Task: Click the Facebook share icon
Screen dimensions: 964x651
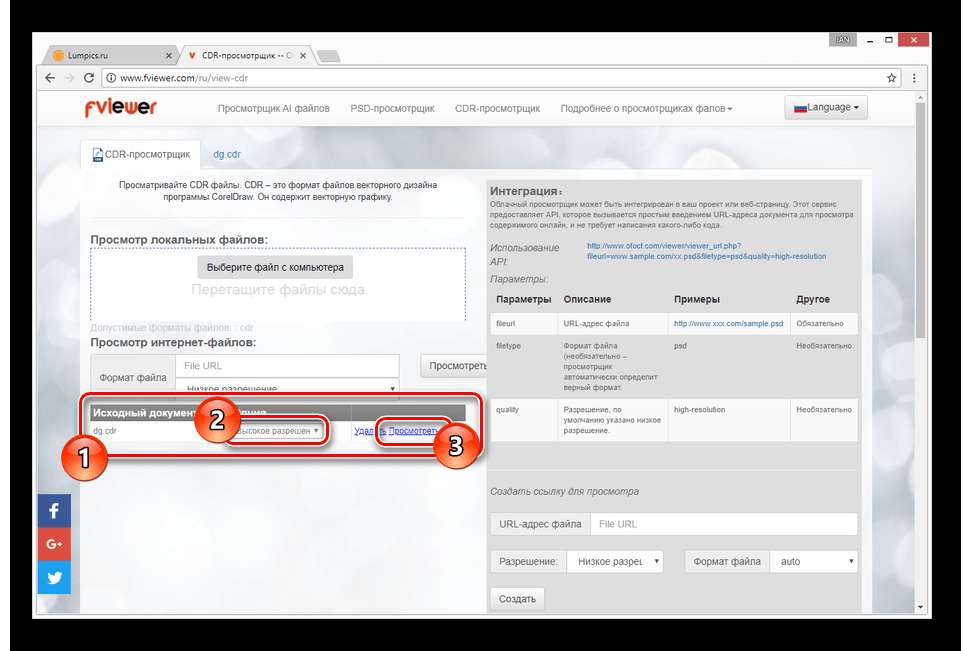Action: pos(54,511)
